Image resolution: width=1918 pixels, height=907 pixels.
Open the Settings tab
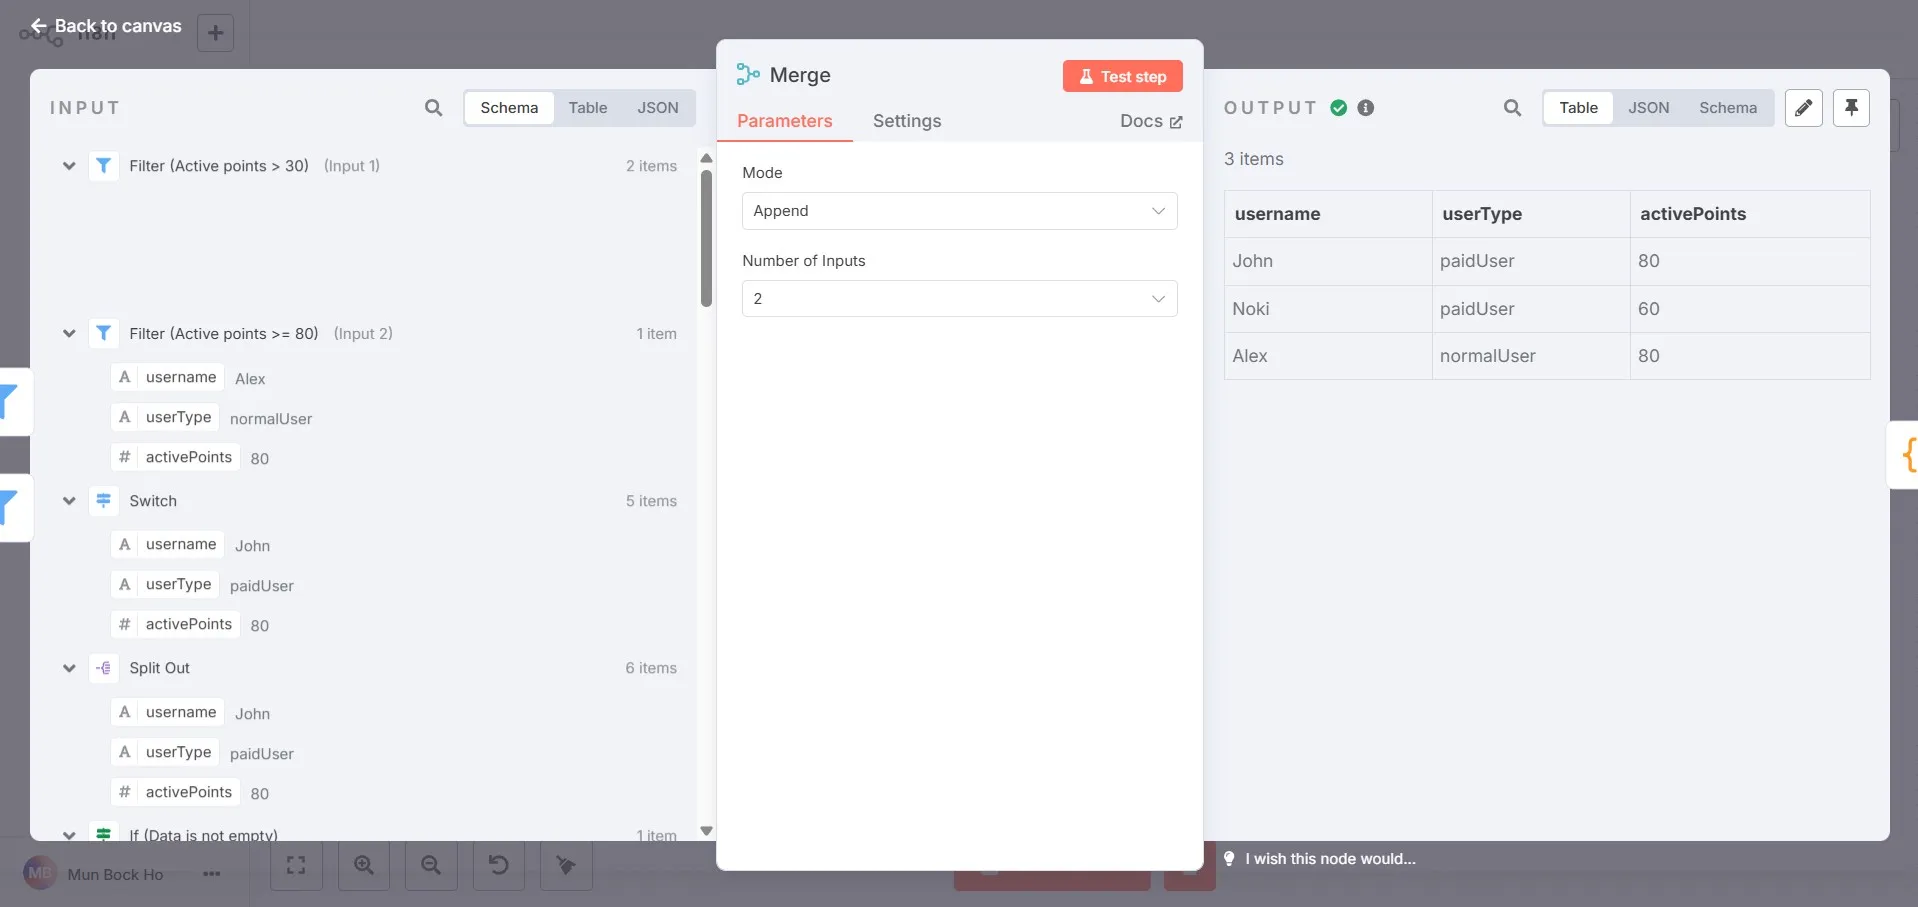[x=907, y=121]
